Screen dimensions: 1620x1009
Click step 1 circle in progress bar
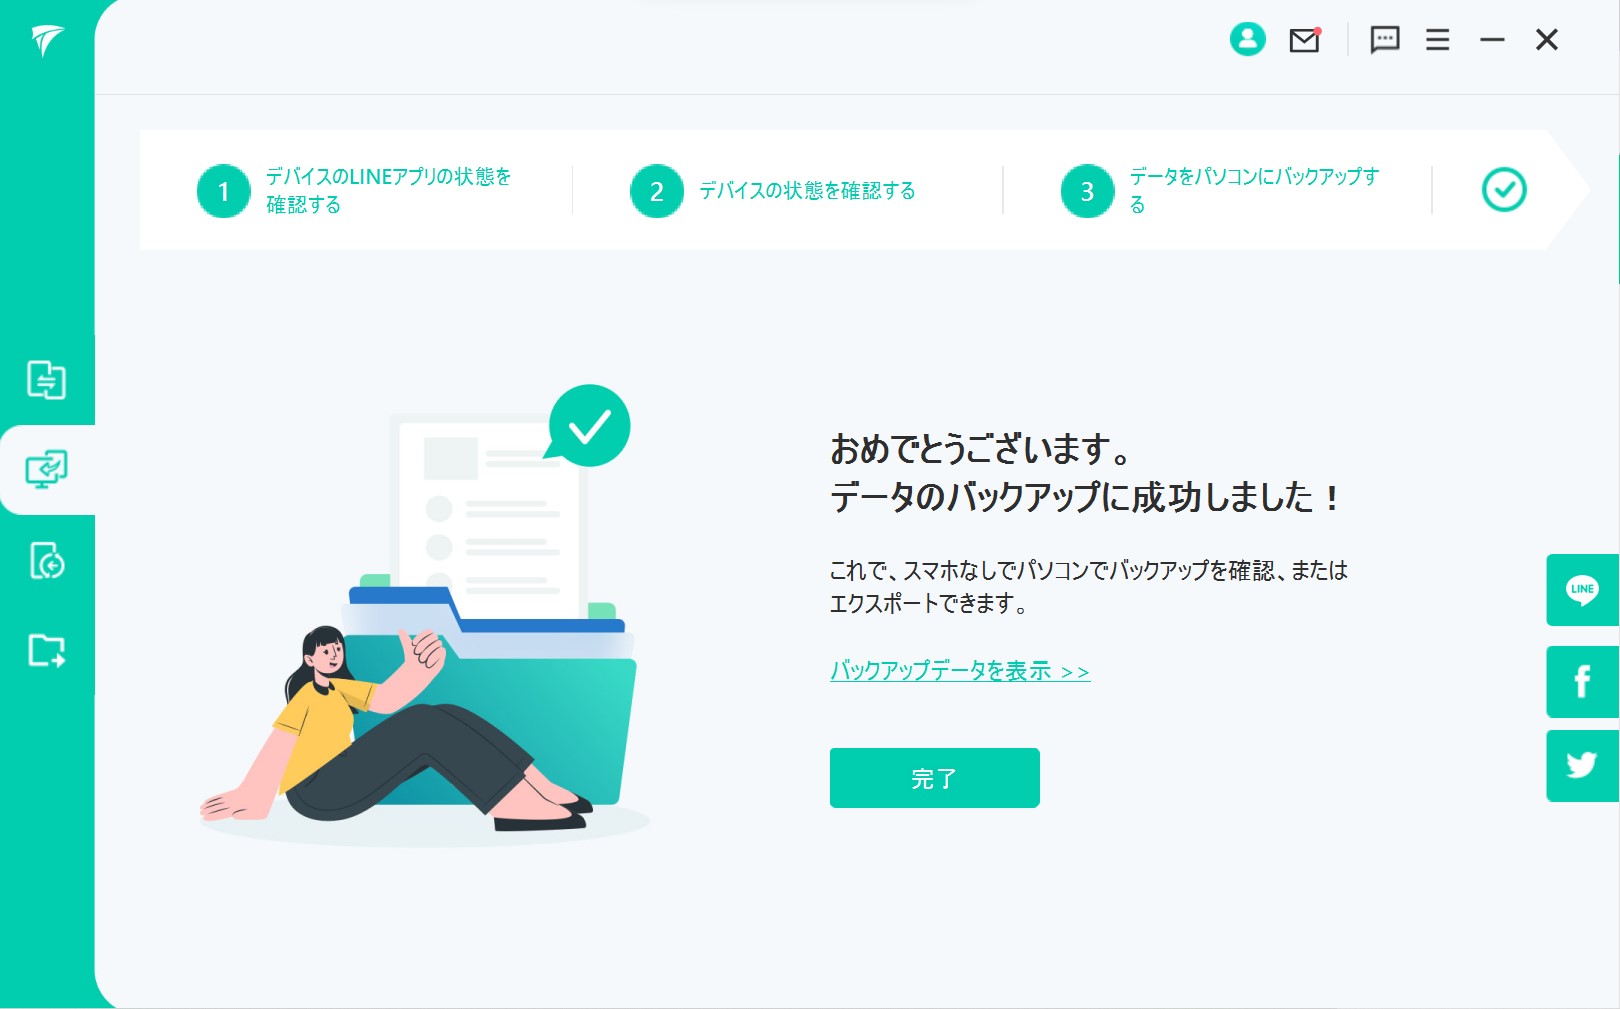pyautogui.click(x=223, y=191)
